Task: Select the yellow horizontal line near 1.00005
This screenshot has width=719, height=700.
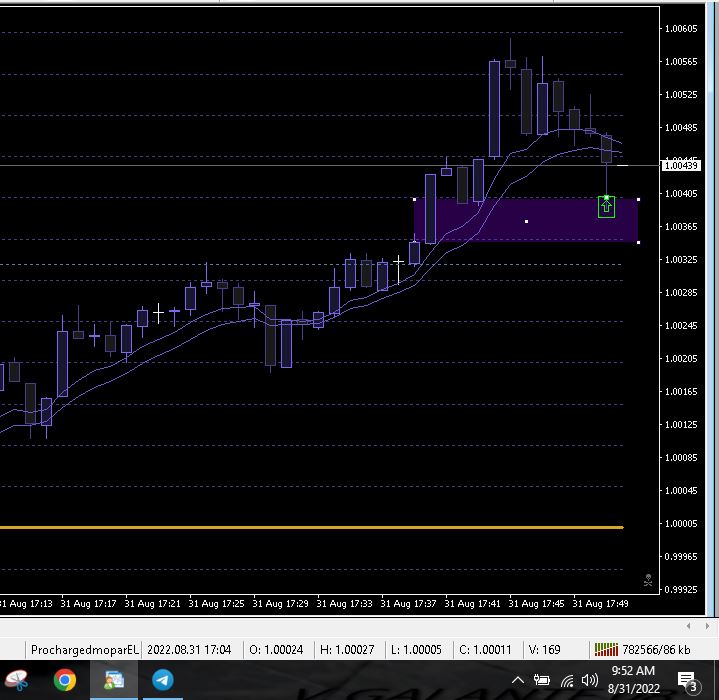Action: [312, 527]
